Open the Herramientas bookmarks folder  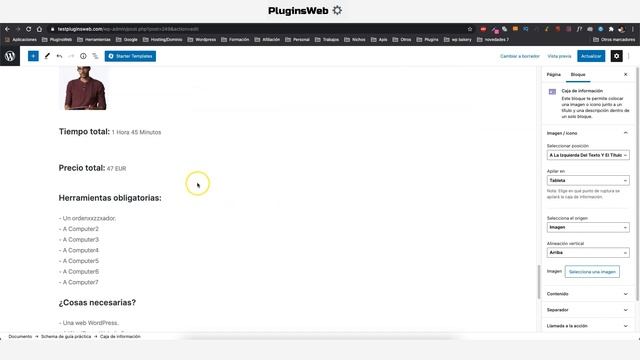(93, 40)
